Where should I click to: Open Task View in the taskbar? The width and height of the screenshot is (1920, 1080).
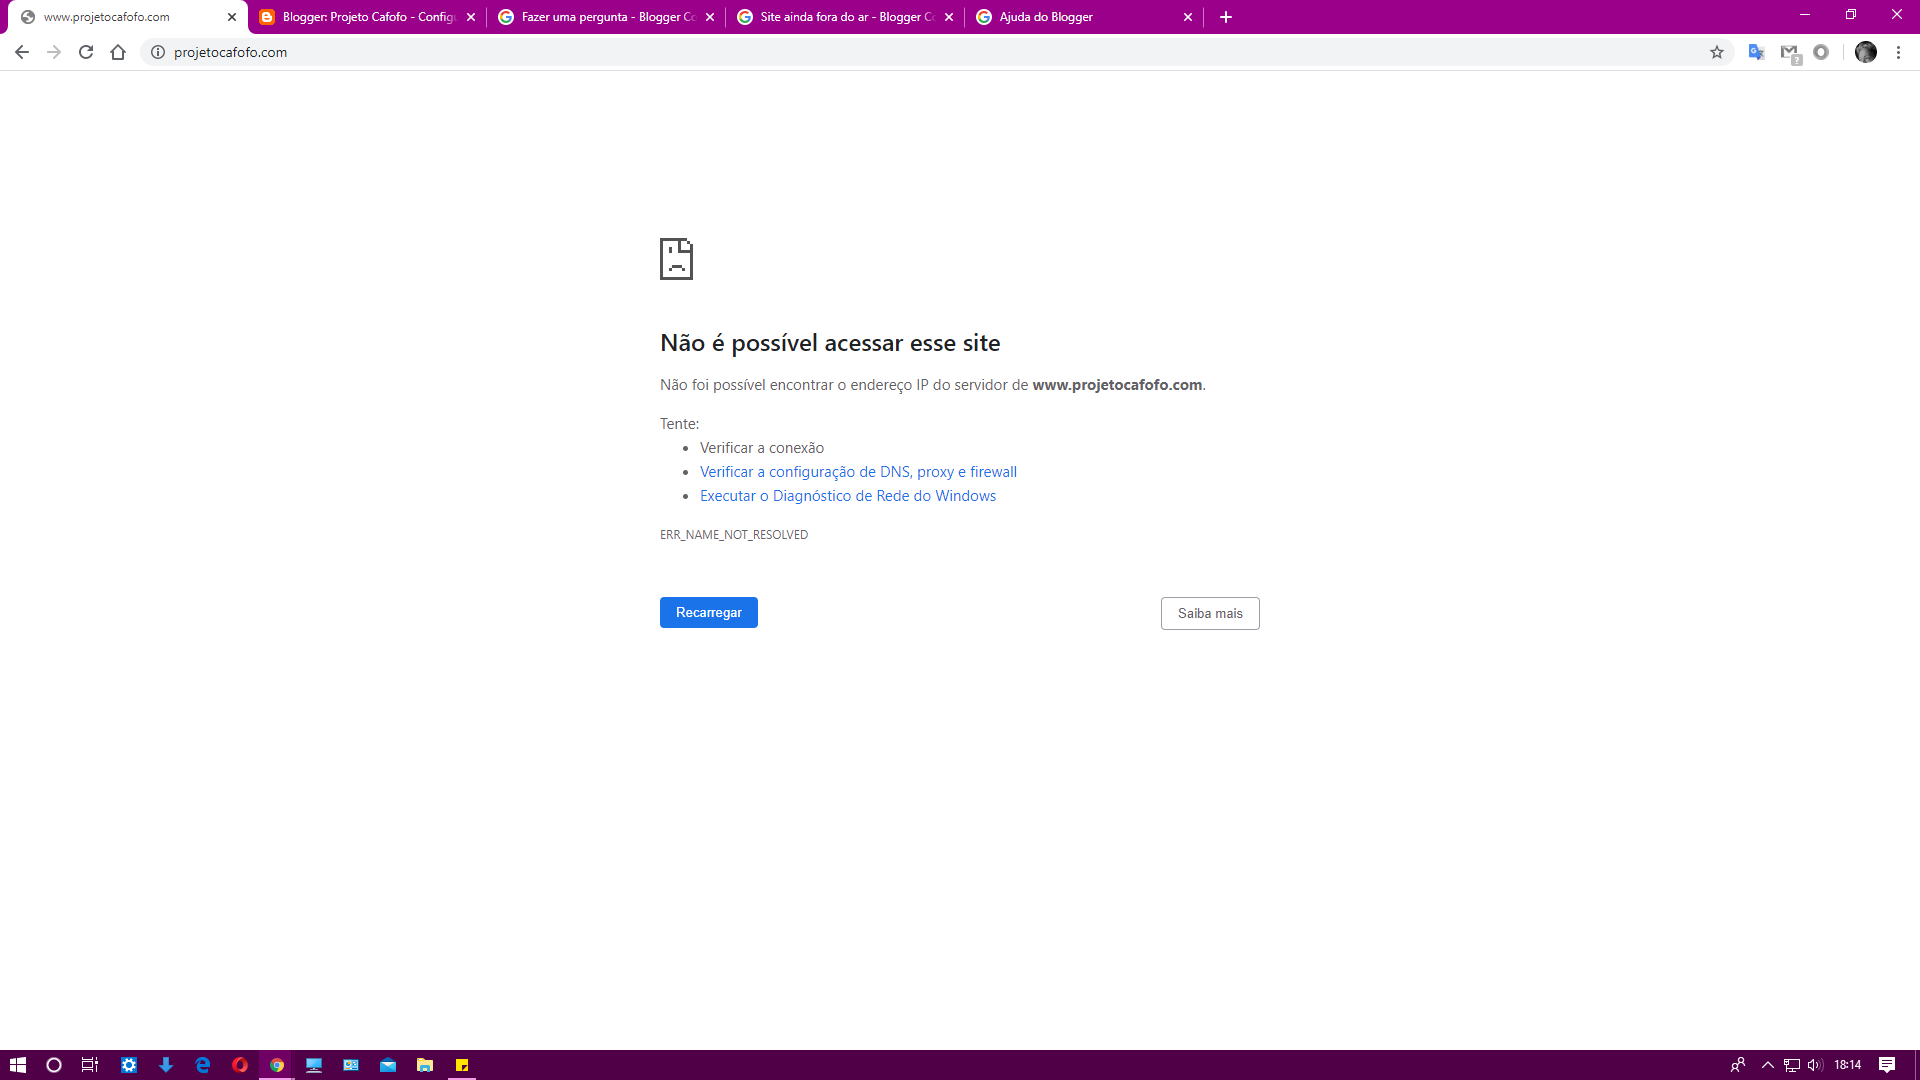tap(90, 1065)
